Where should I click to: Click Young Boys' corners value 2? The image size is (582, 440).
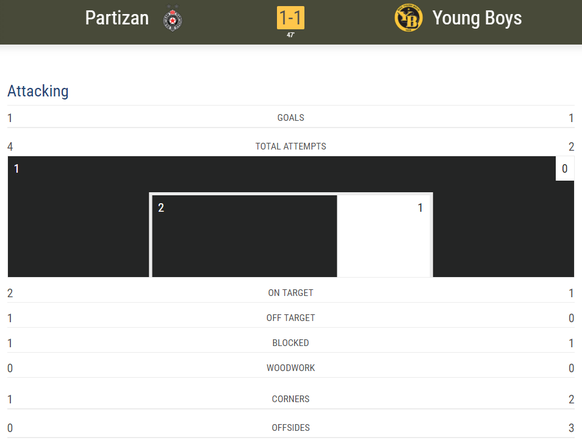pyautogui.click(x=571, y=399)
